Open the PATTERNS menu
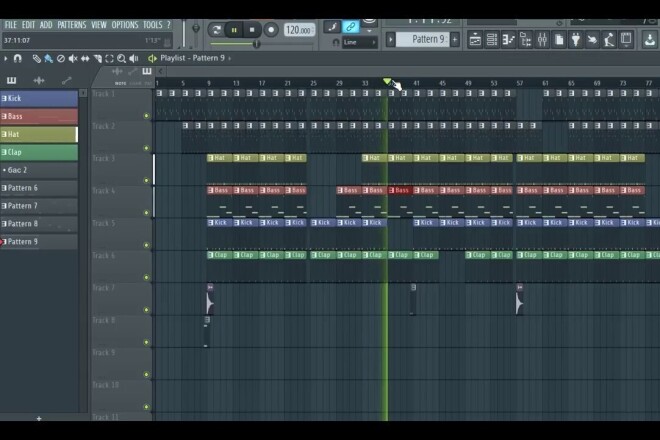Viewport: 660px width, 440px height. tap(72, 25)
